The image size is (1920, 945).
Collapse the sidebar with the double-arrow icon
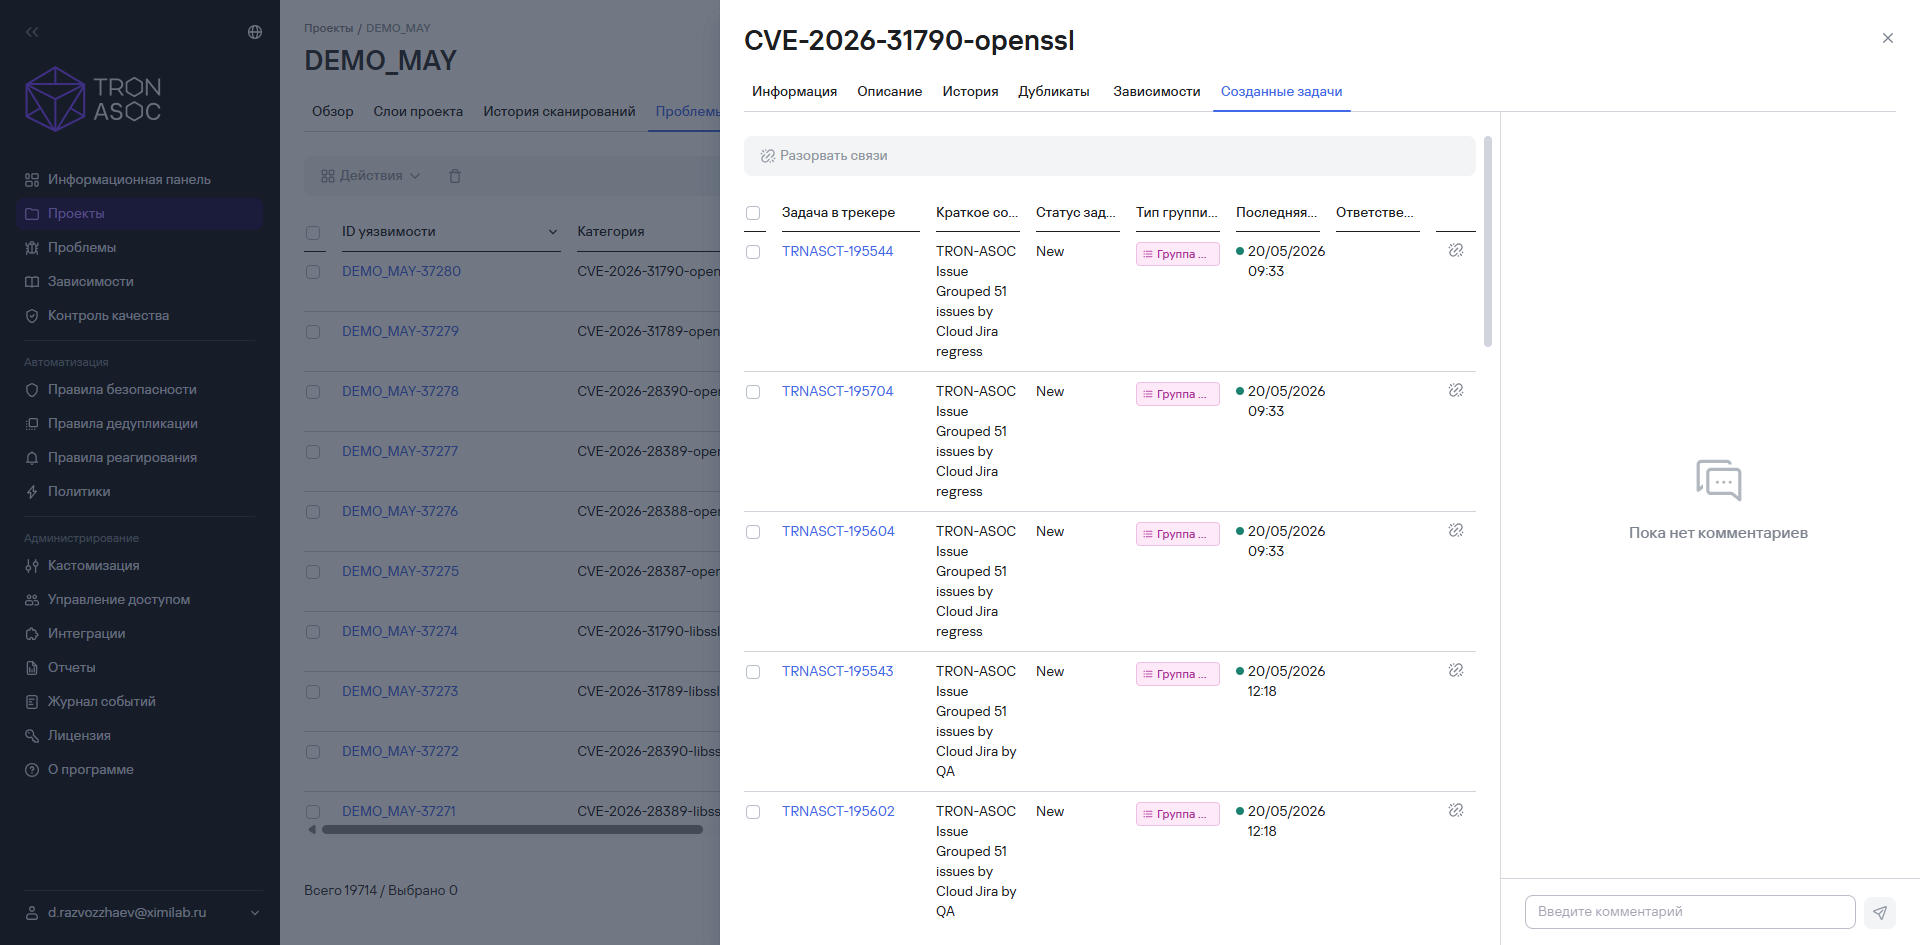pos(32,32)
